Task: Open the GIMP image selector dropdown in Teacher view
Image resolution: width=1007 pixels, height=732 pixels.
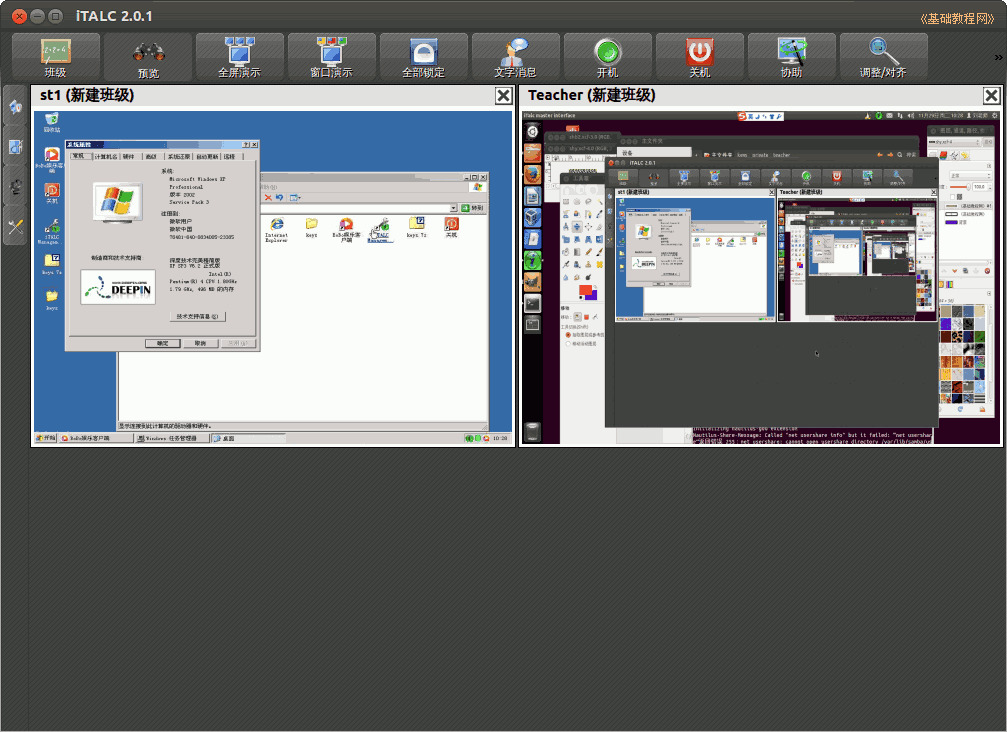Action: pyautogui.click(x=956, y=142)
